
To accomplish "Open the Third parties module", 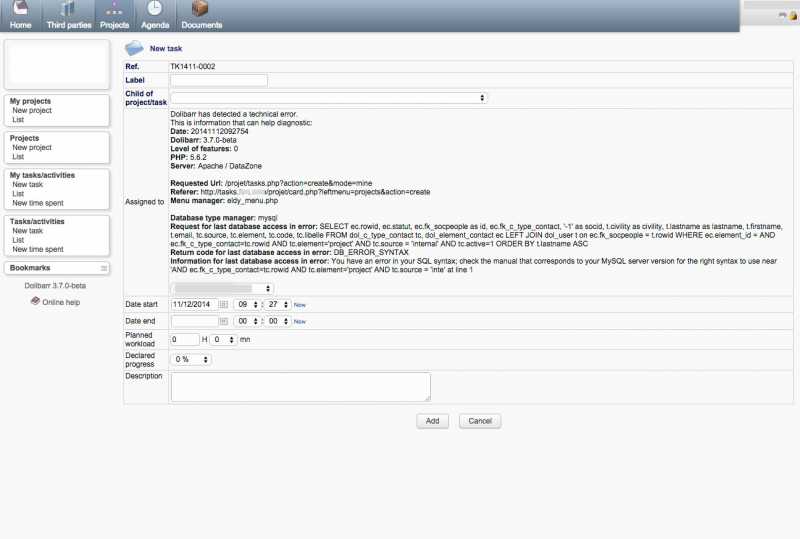I will click(68, 9).
